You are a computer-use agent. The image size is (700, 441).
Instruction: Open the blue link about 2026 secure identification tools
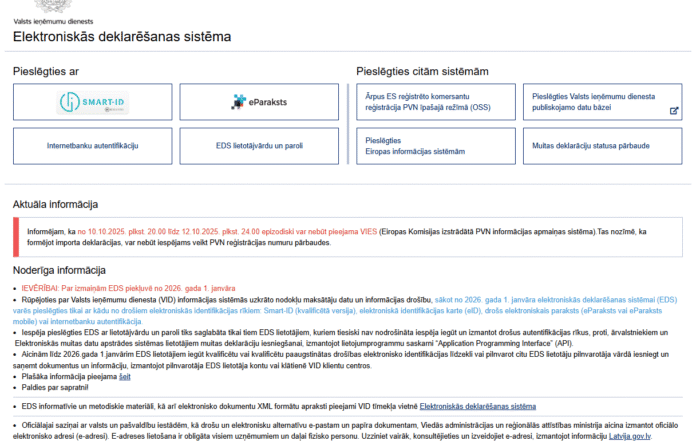[345, 311]
